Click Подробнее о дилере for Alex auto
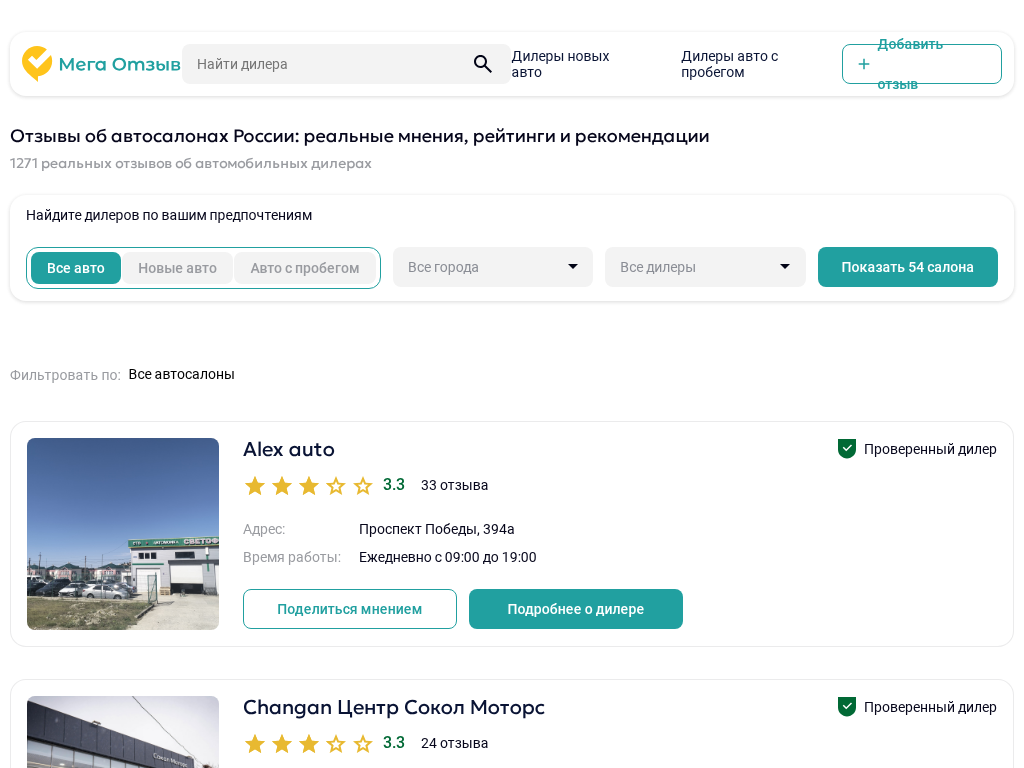The height and width of the screenshot is (768, 1024). point(575,609)
